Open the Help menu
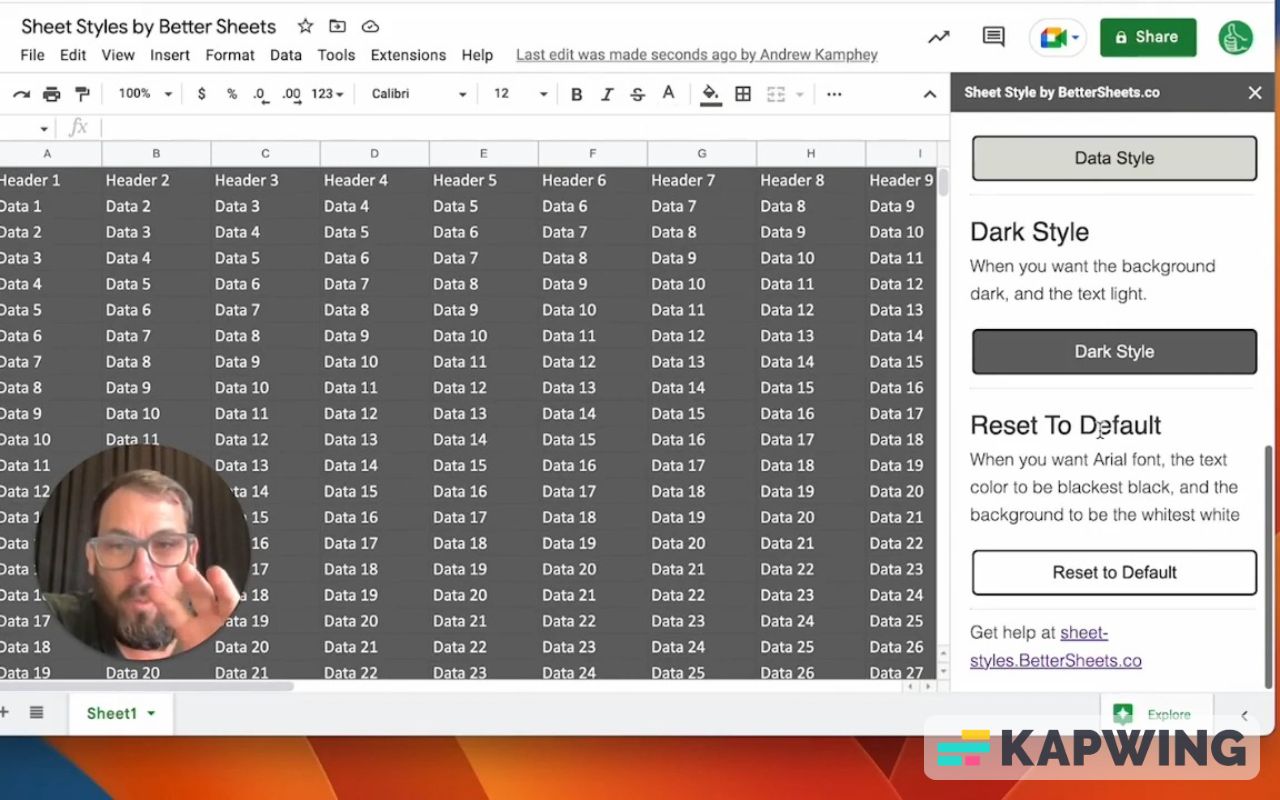 point(477,55)
